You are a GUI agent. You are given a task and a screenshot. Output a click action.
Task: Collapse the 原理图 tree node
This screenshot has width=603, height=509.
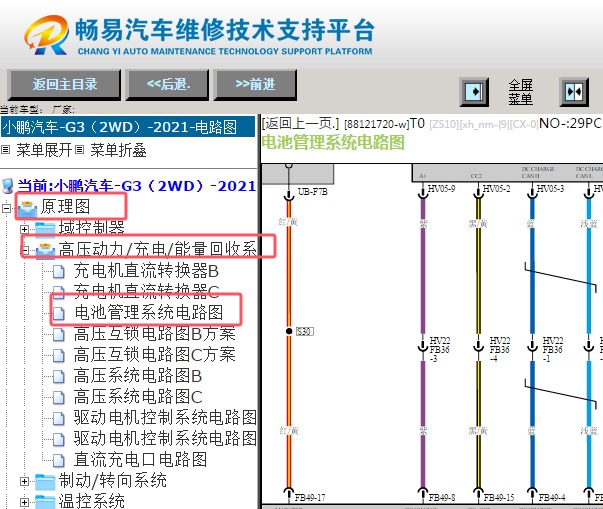(7, 208)
